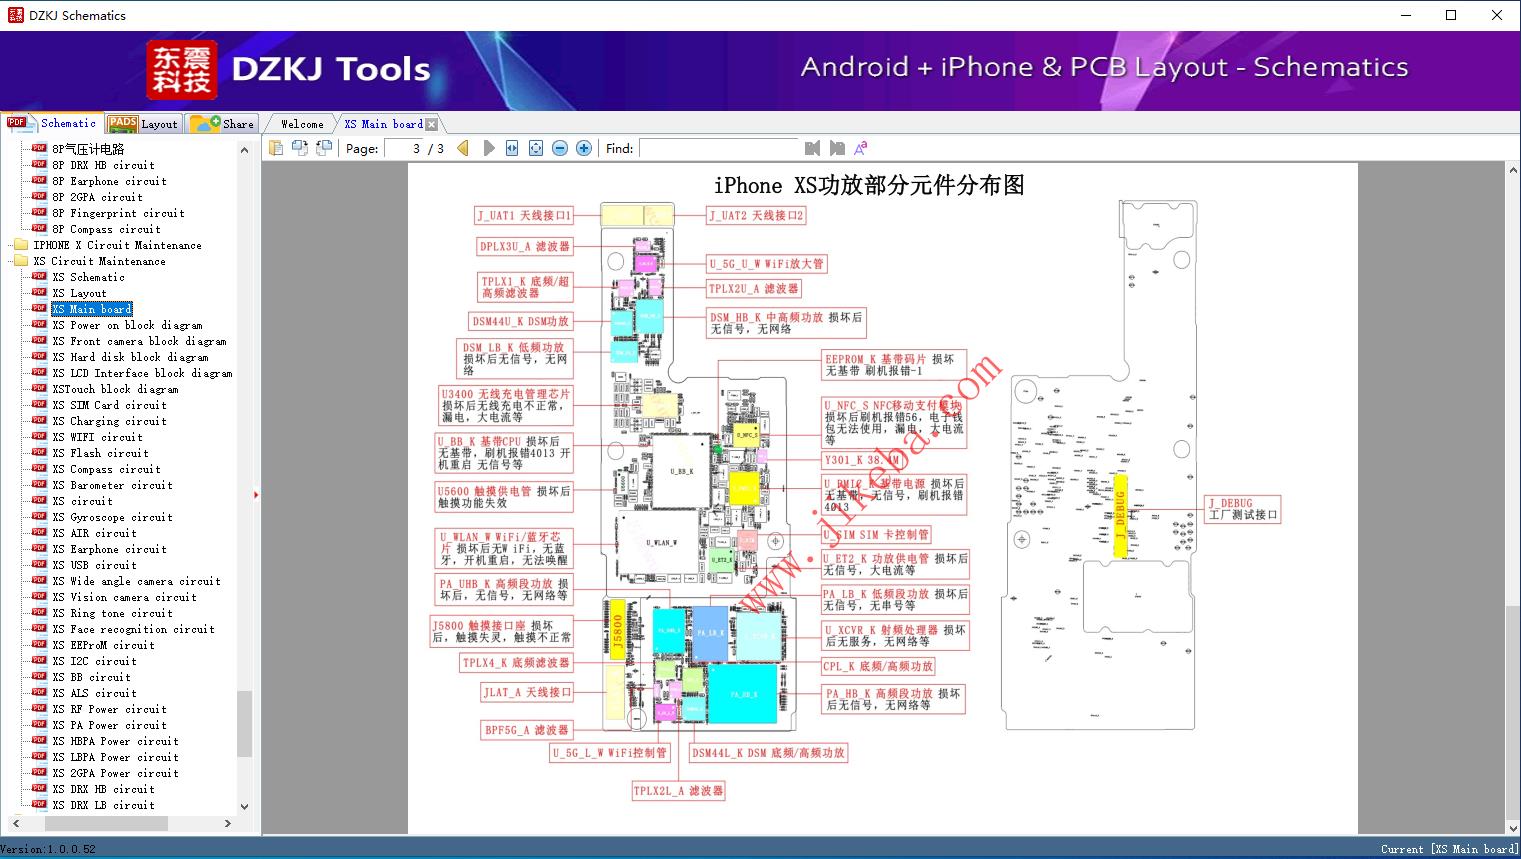Image resolution: width=1521 pixels, height=859 pixels.
Task: Open XS HBPA Power circuit
Action: click(115, 741)
